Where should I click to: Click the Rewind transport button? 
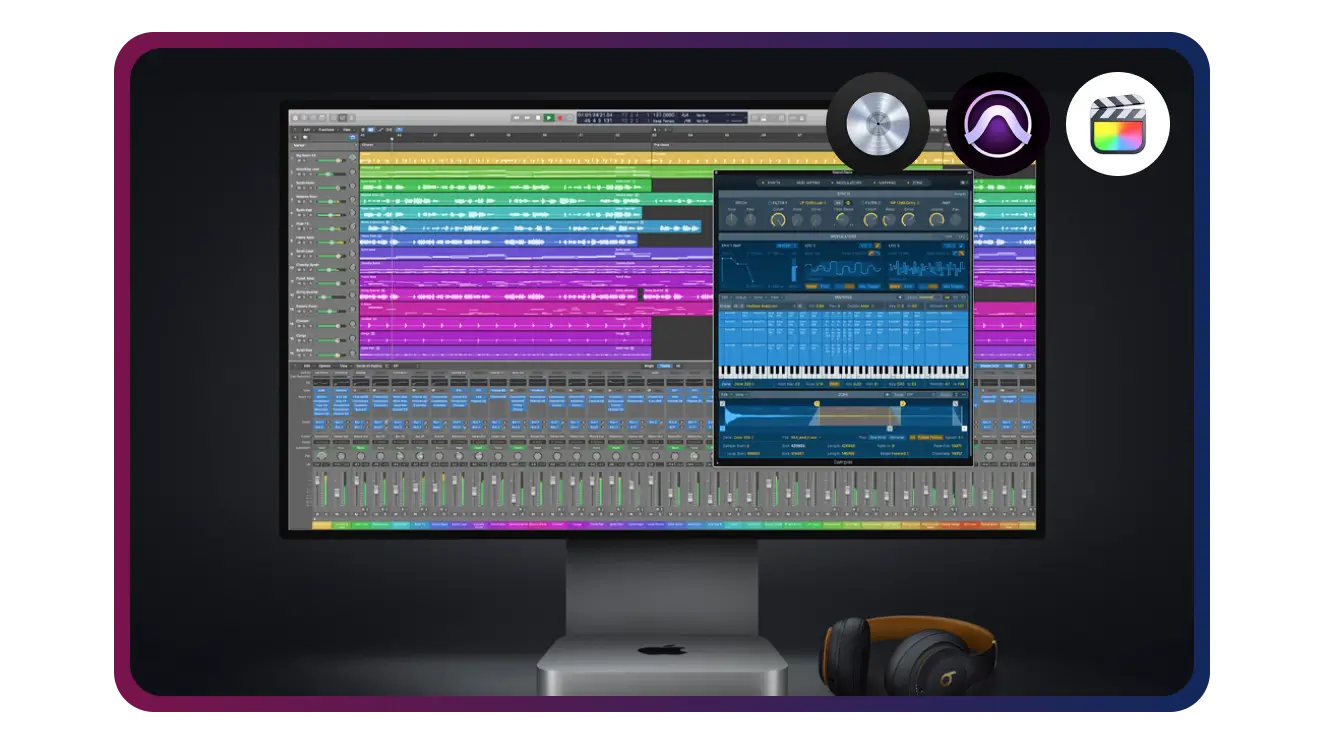coord(516,118)
